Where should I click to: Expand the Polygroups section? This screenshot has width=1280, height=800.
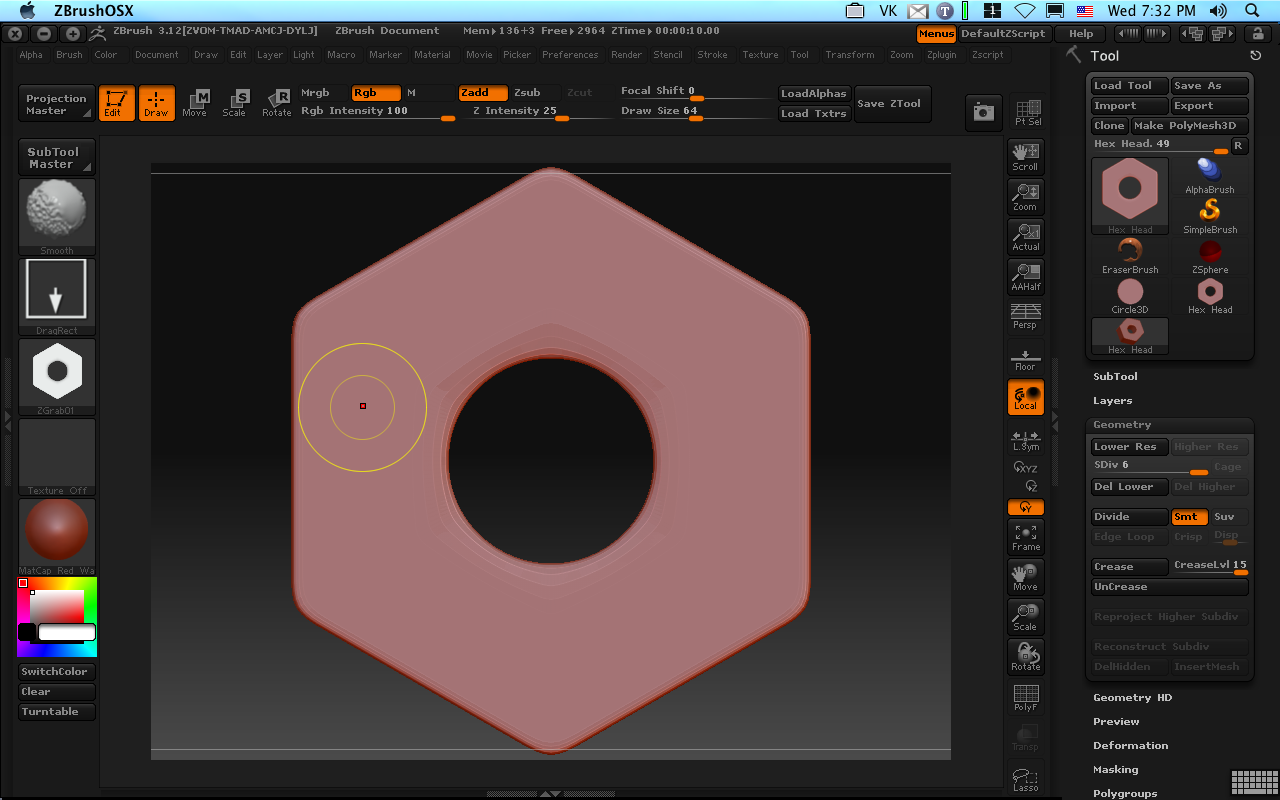tap(1125, 794)
